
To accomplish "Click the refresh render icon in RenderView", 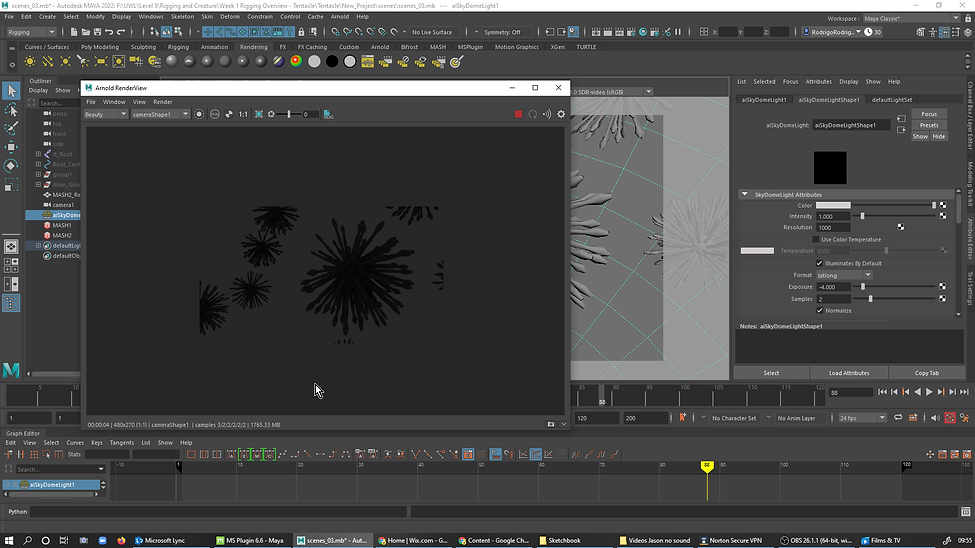I will click(532, 114).
